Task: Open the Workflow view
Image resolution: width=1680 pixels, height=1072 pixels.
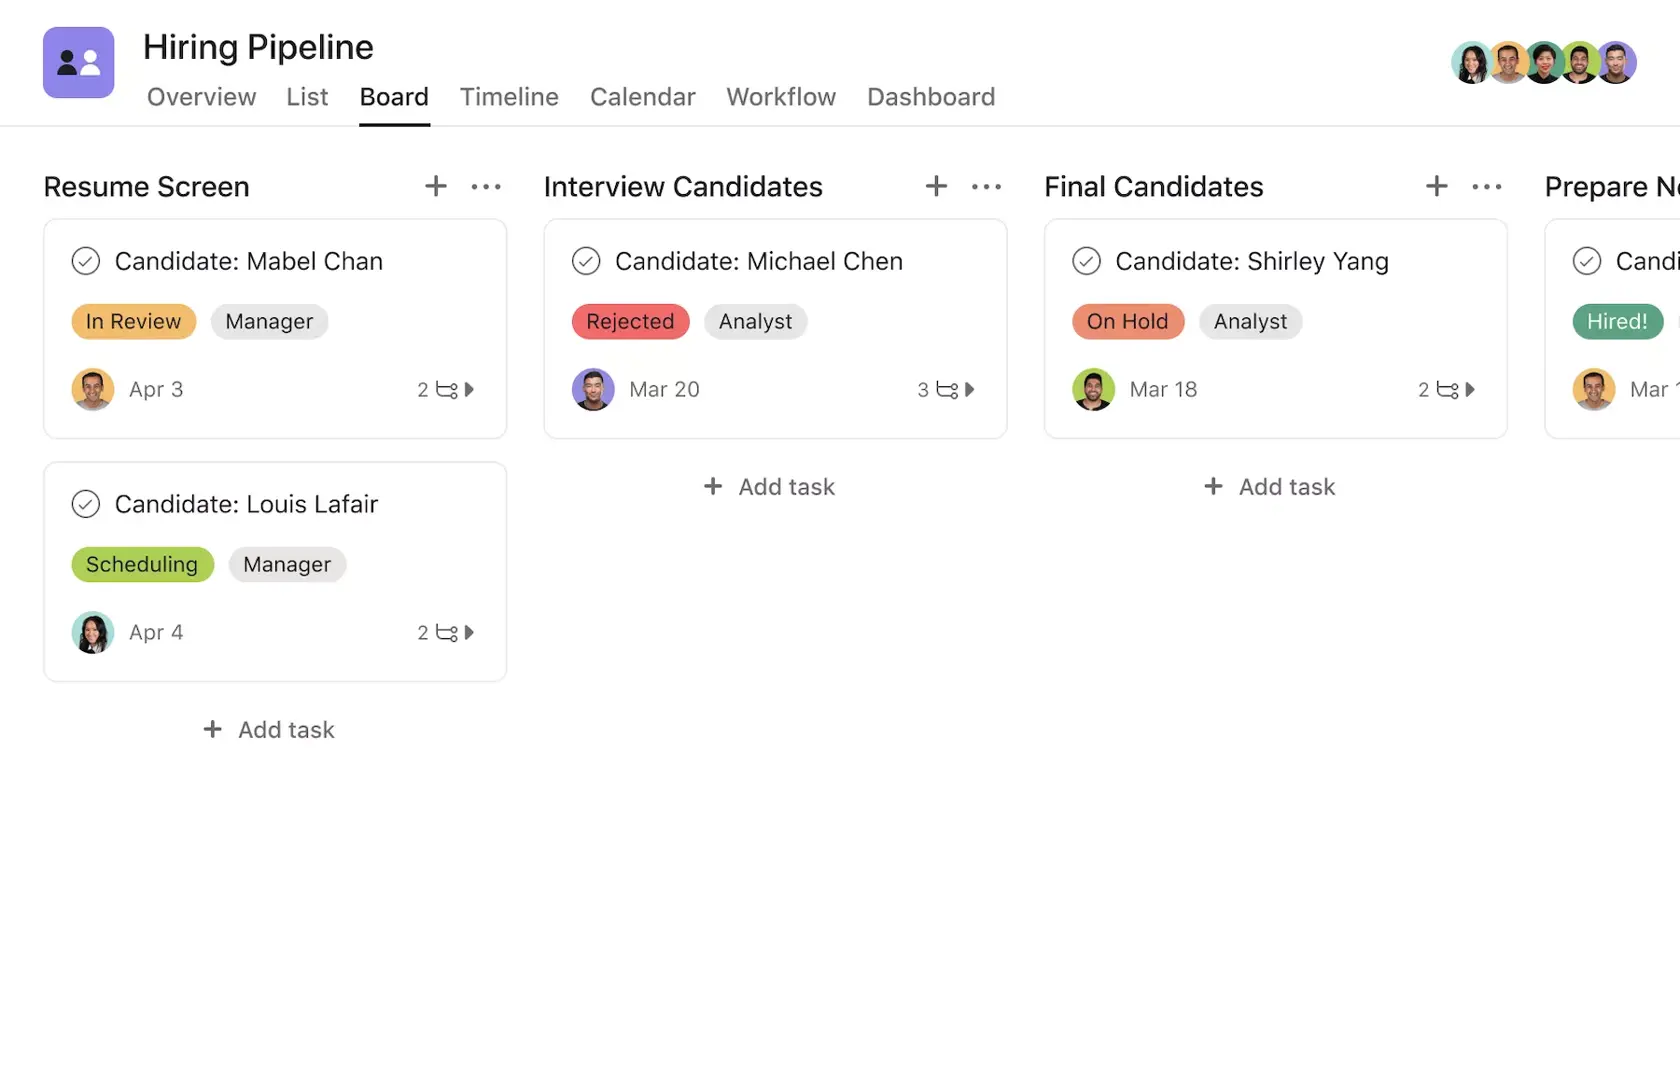Action: coord(780,97)
